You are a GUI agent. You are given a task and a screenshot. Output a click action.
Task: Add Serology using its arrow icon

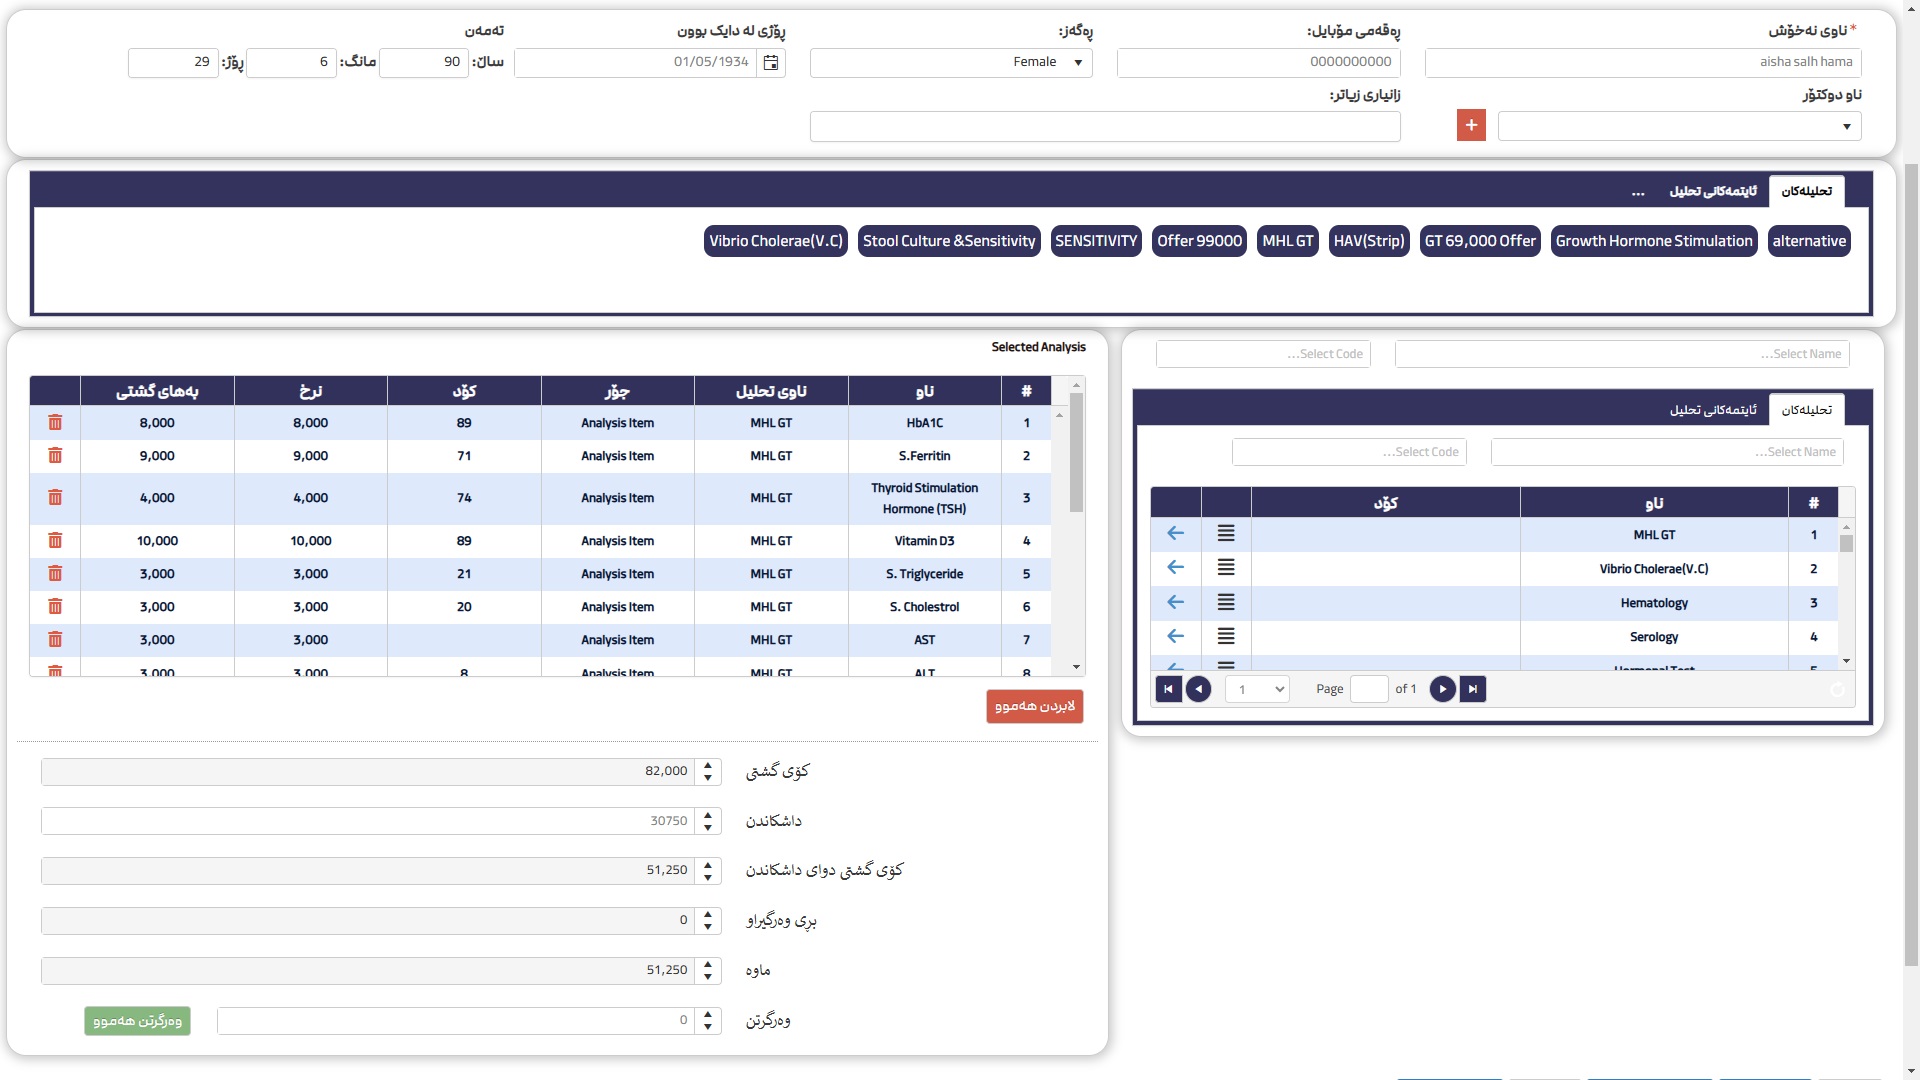tap(1175, 637)
